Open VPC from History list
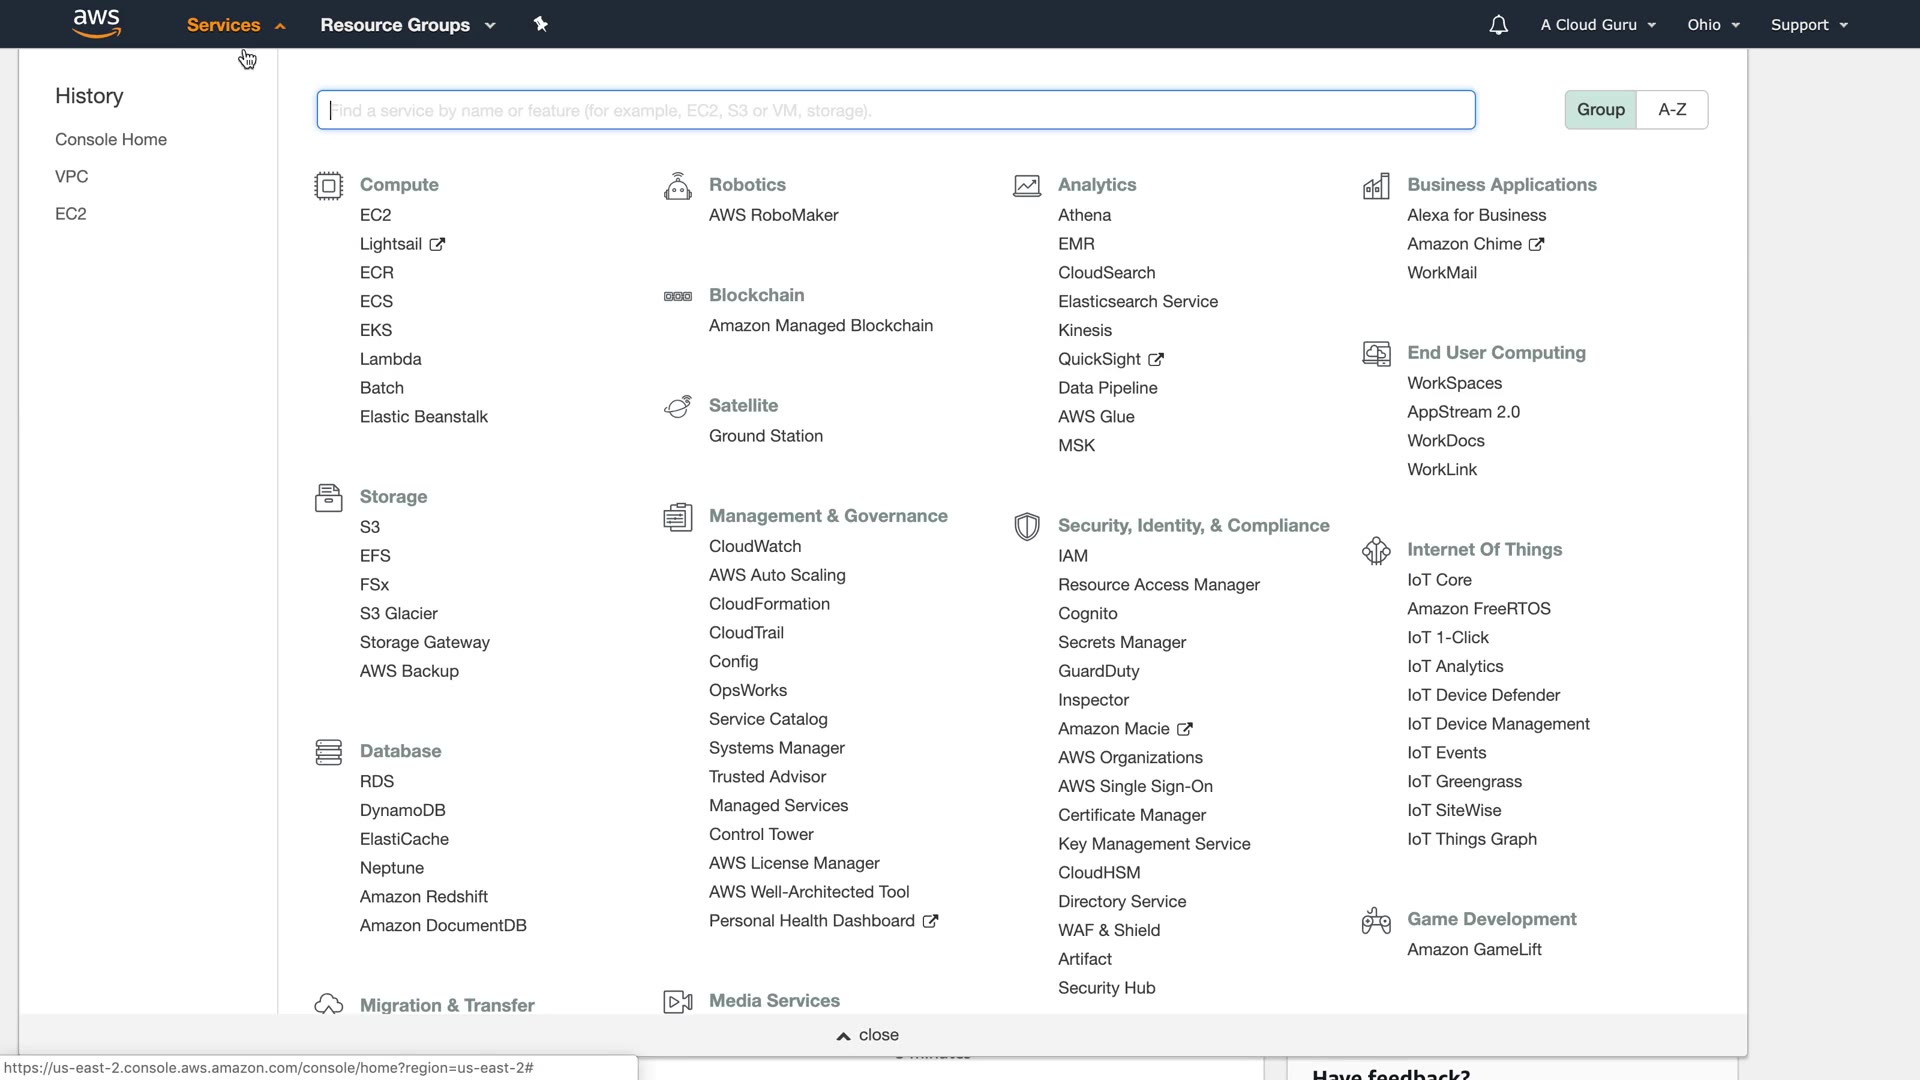 (72, 177)
